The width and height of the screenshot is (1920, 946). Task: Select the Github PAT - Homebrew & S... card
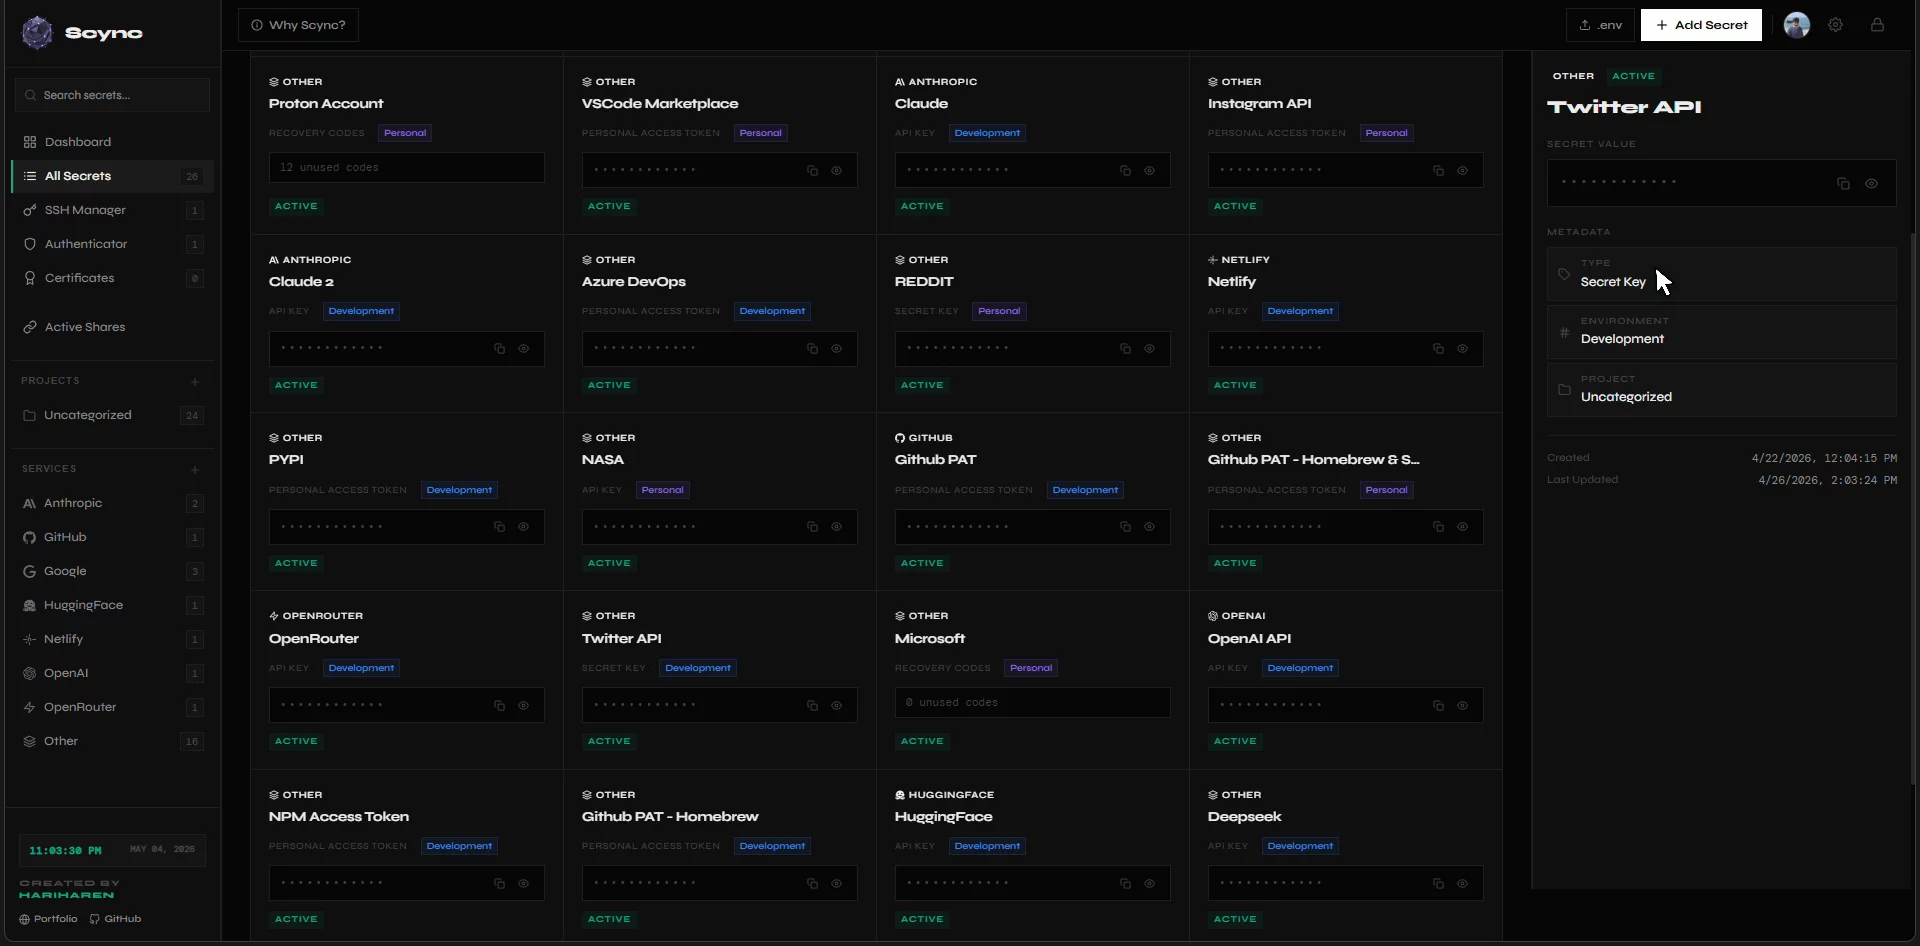[1345, 502]
